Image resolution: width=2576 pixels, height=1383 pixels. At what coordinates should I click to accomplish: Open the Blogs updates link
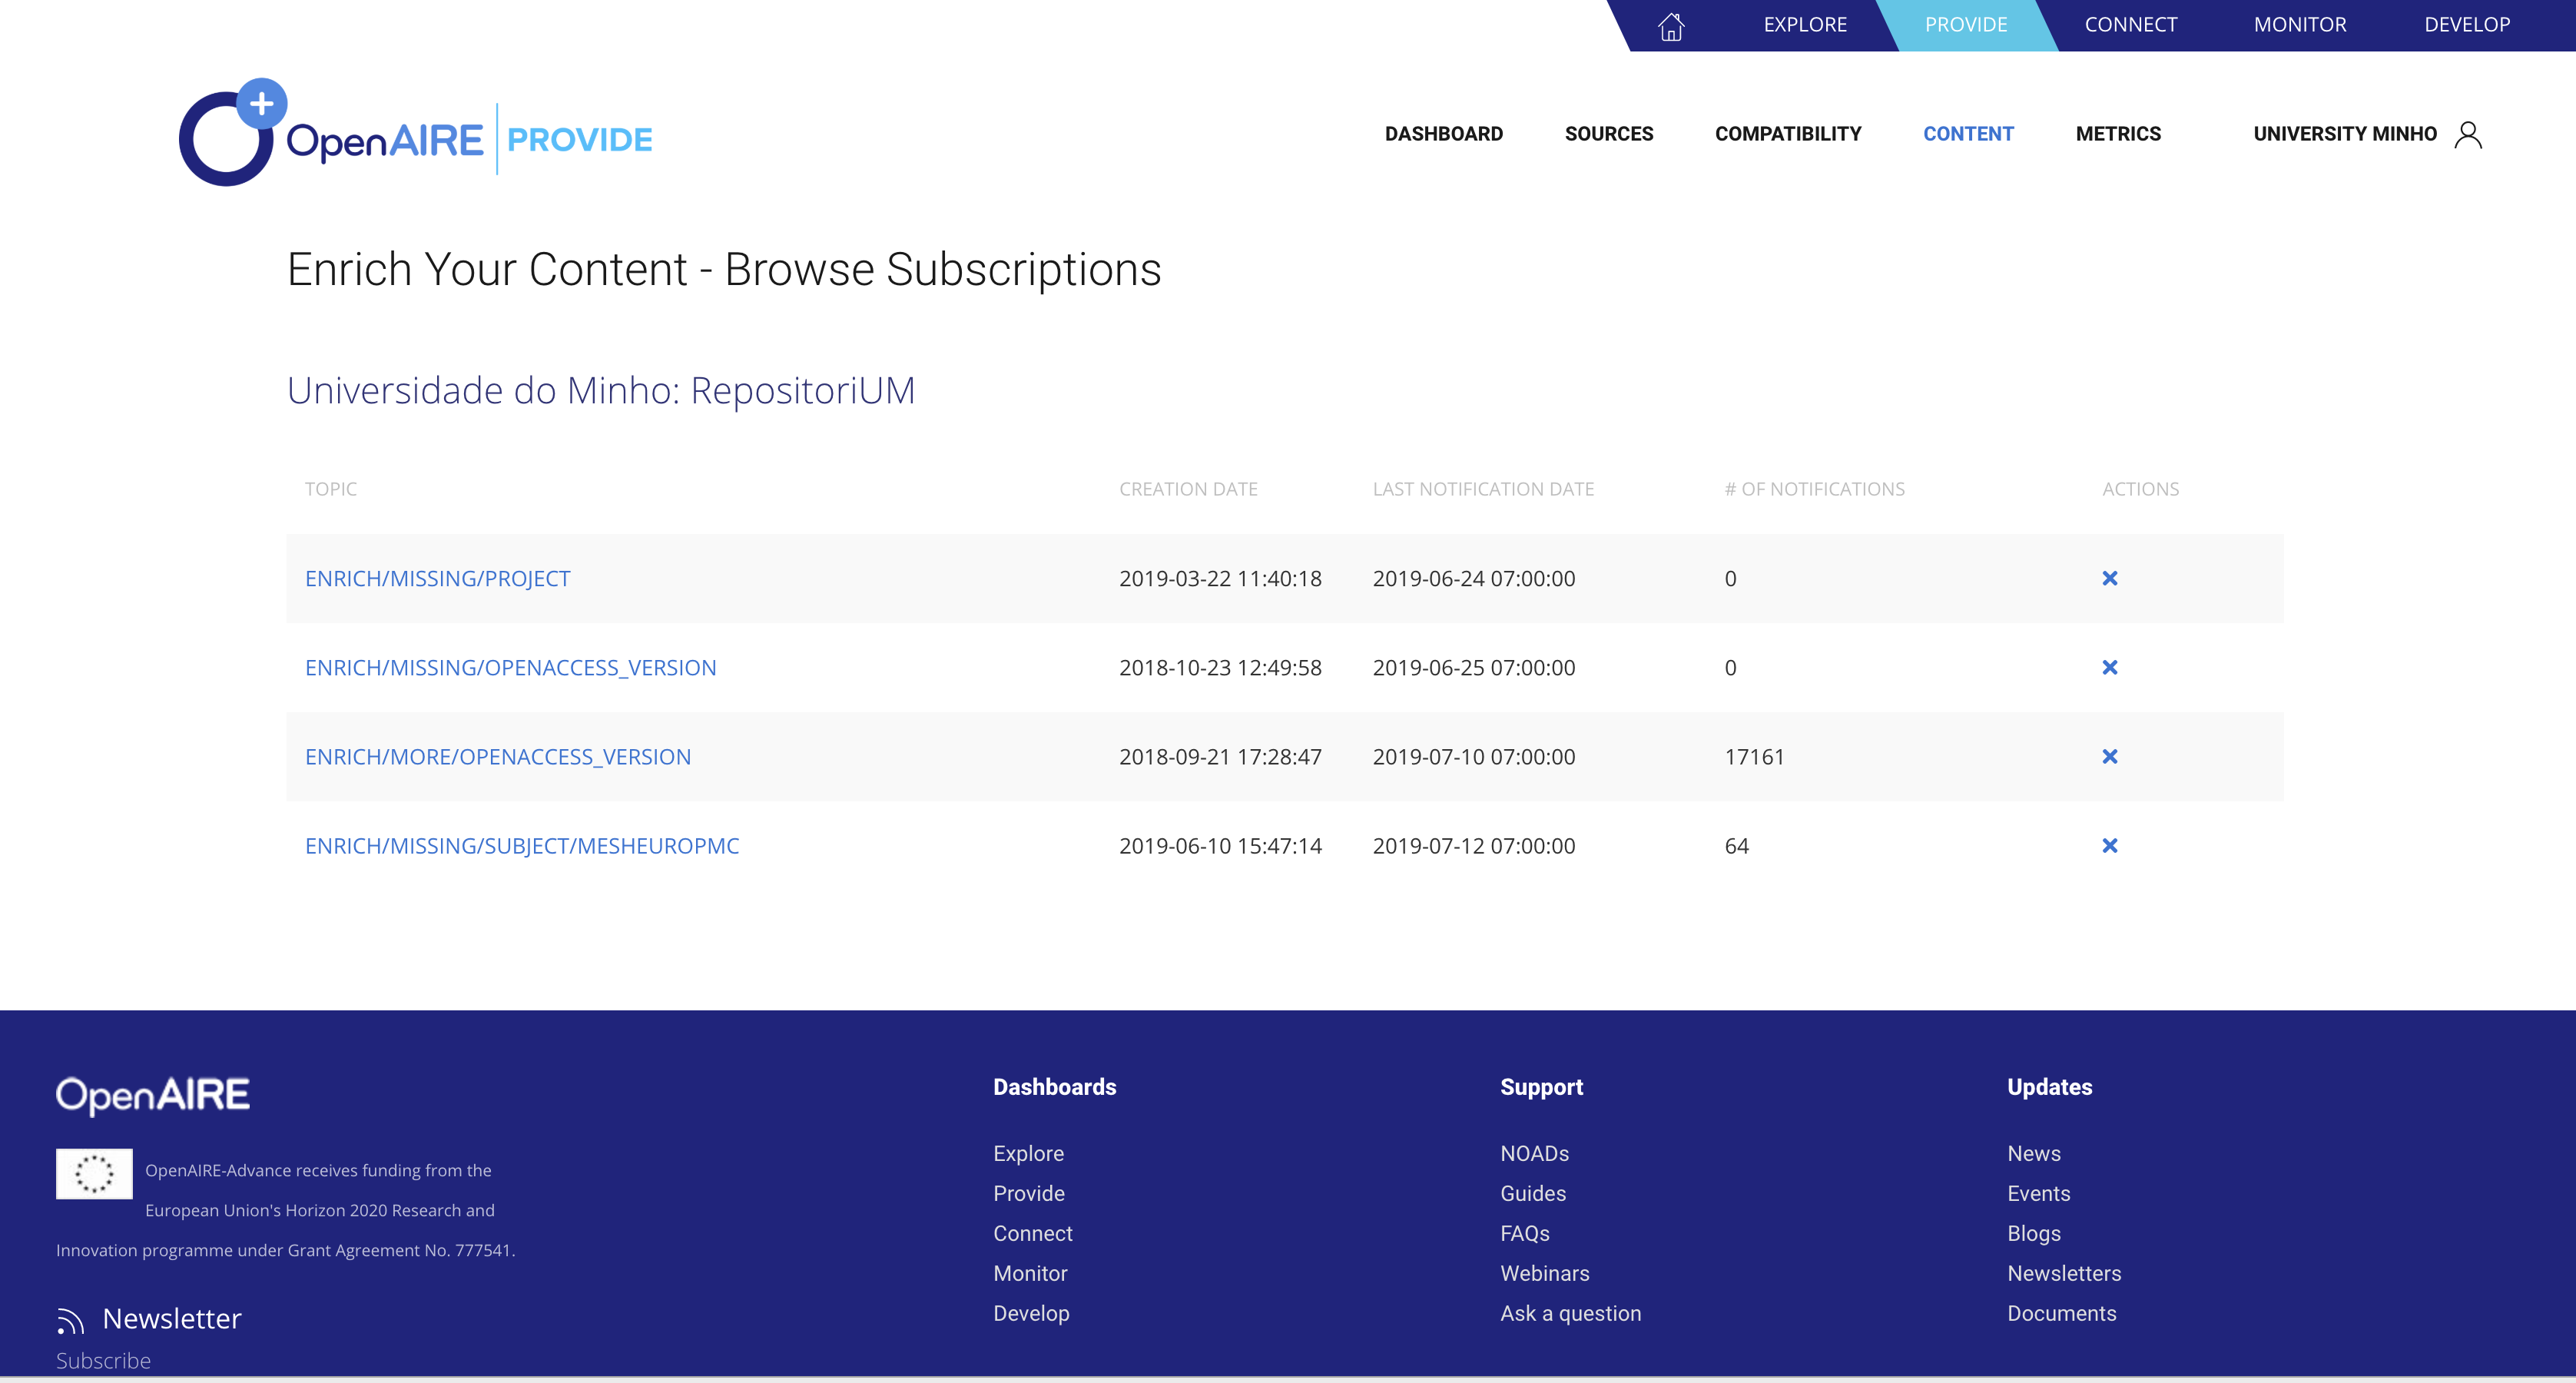coord(2033,1233)
